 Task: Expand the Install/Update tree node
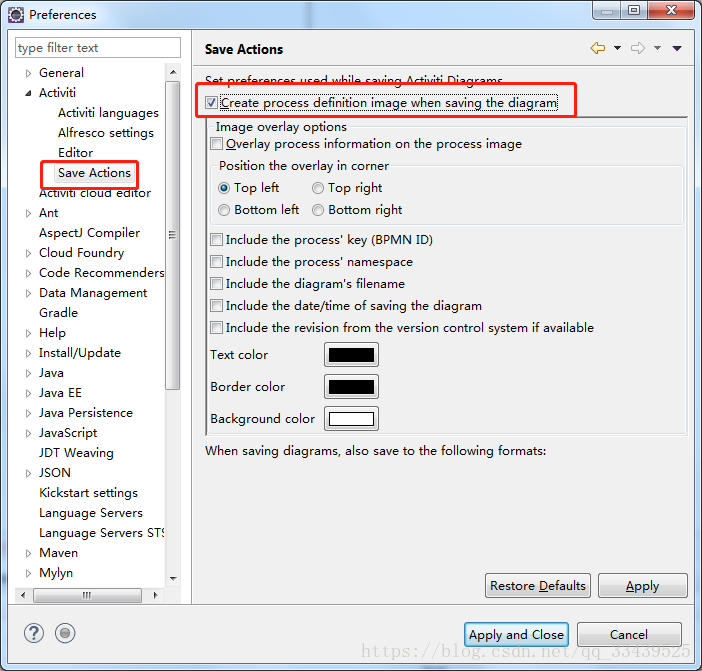28,353
